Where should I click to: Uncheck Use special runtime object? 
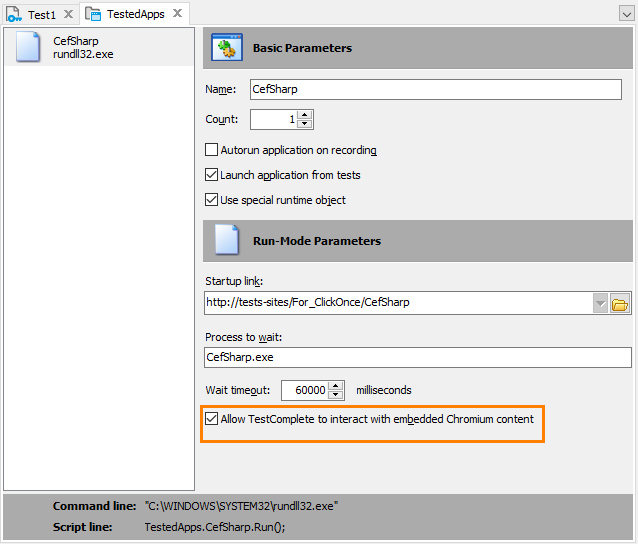[x=211, y=200]
